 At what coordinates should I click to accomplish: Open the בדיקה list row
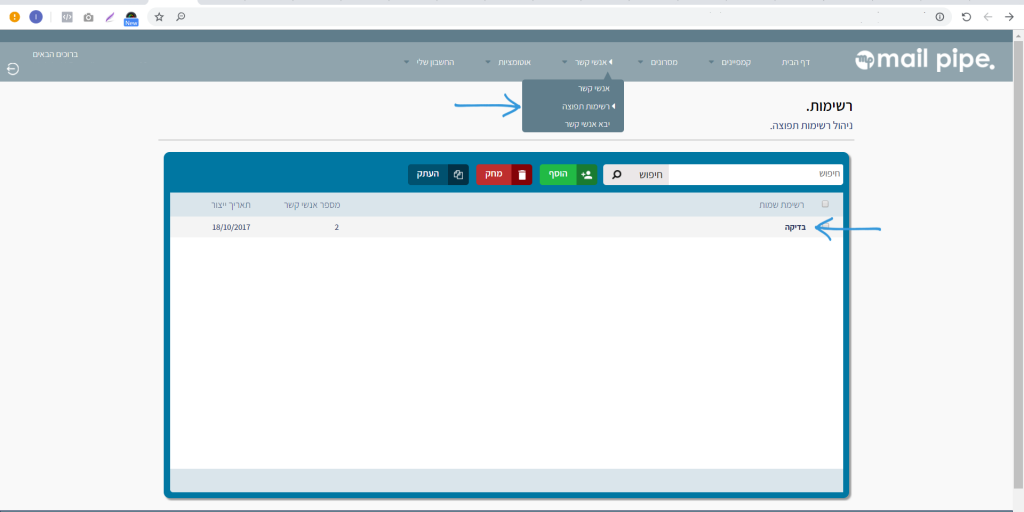tap(795, 228)
